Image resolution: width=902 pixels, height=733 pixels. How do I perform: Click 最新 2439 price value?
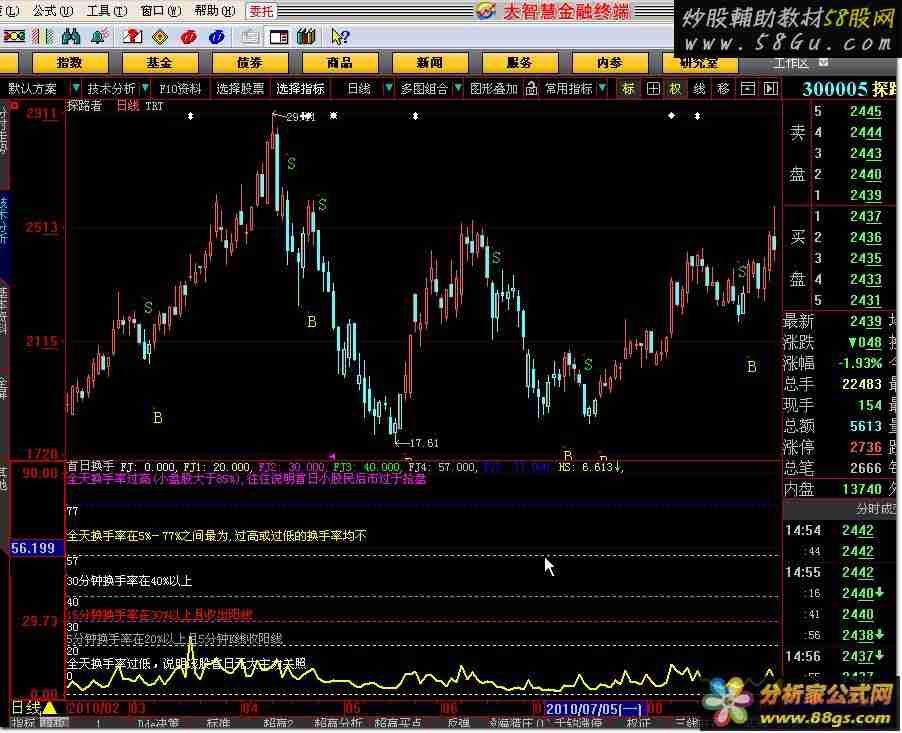pos(866,321)
